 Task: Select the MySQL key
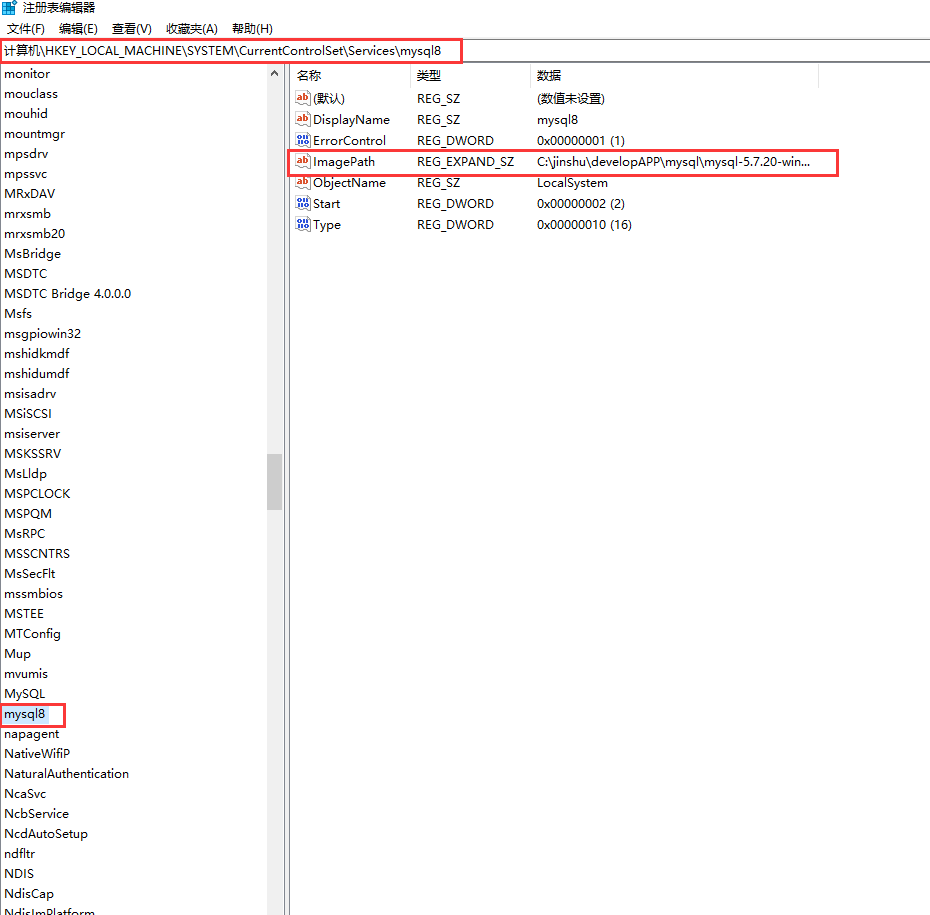[x=24, y=694]
